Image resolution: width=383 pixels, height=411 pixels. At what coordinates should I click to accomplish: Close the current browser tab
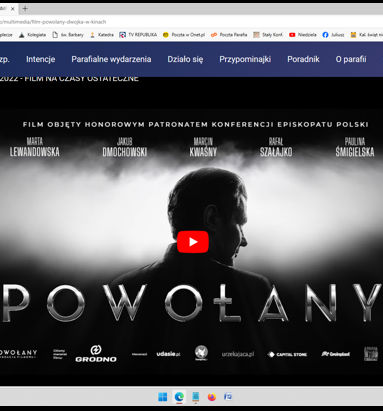pyautogui.click(x=13, y=9)
